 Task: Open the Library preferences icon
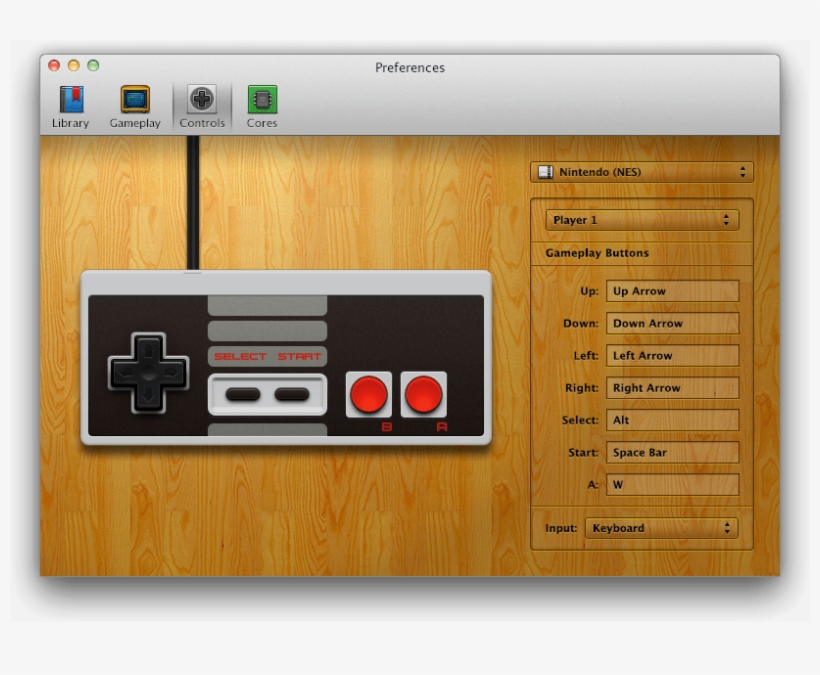point(69,103)
